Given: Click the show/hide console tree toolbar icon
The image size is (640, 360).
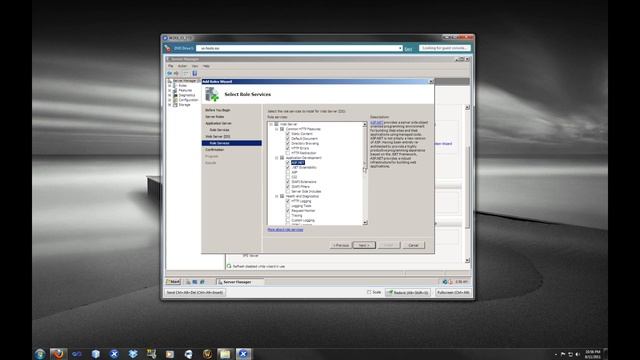Looking at the screenshot, I should (x=186, y=73).
